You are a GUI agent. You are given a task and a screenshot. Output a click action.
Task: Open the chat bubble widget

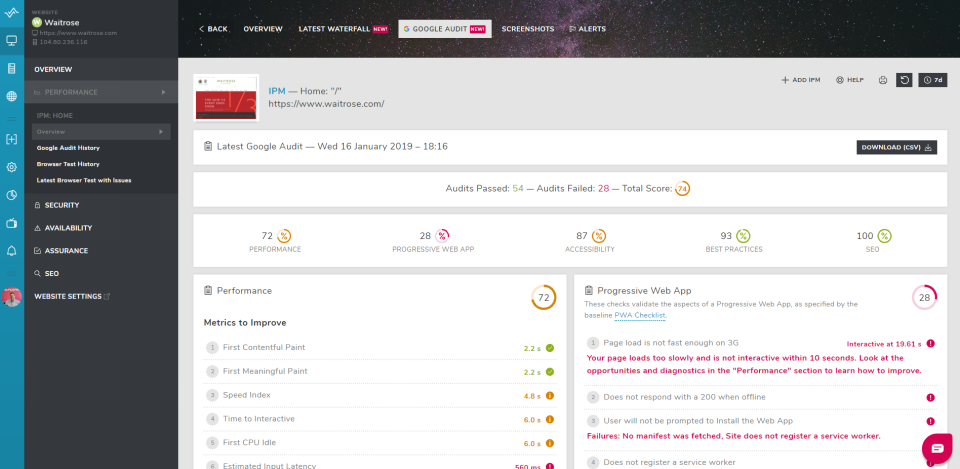coord(937,448)
